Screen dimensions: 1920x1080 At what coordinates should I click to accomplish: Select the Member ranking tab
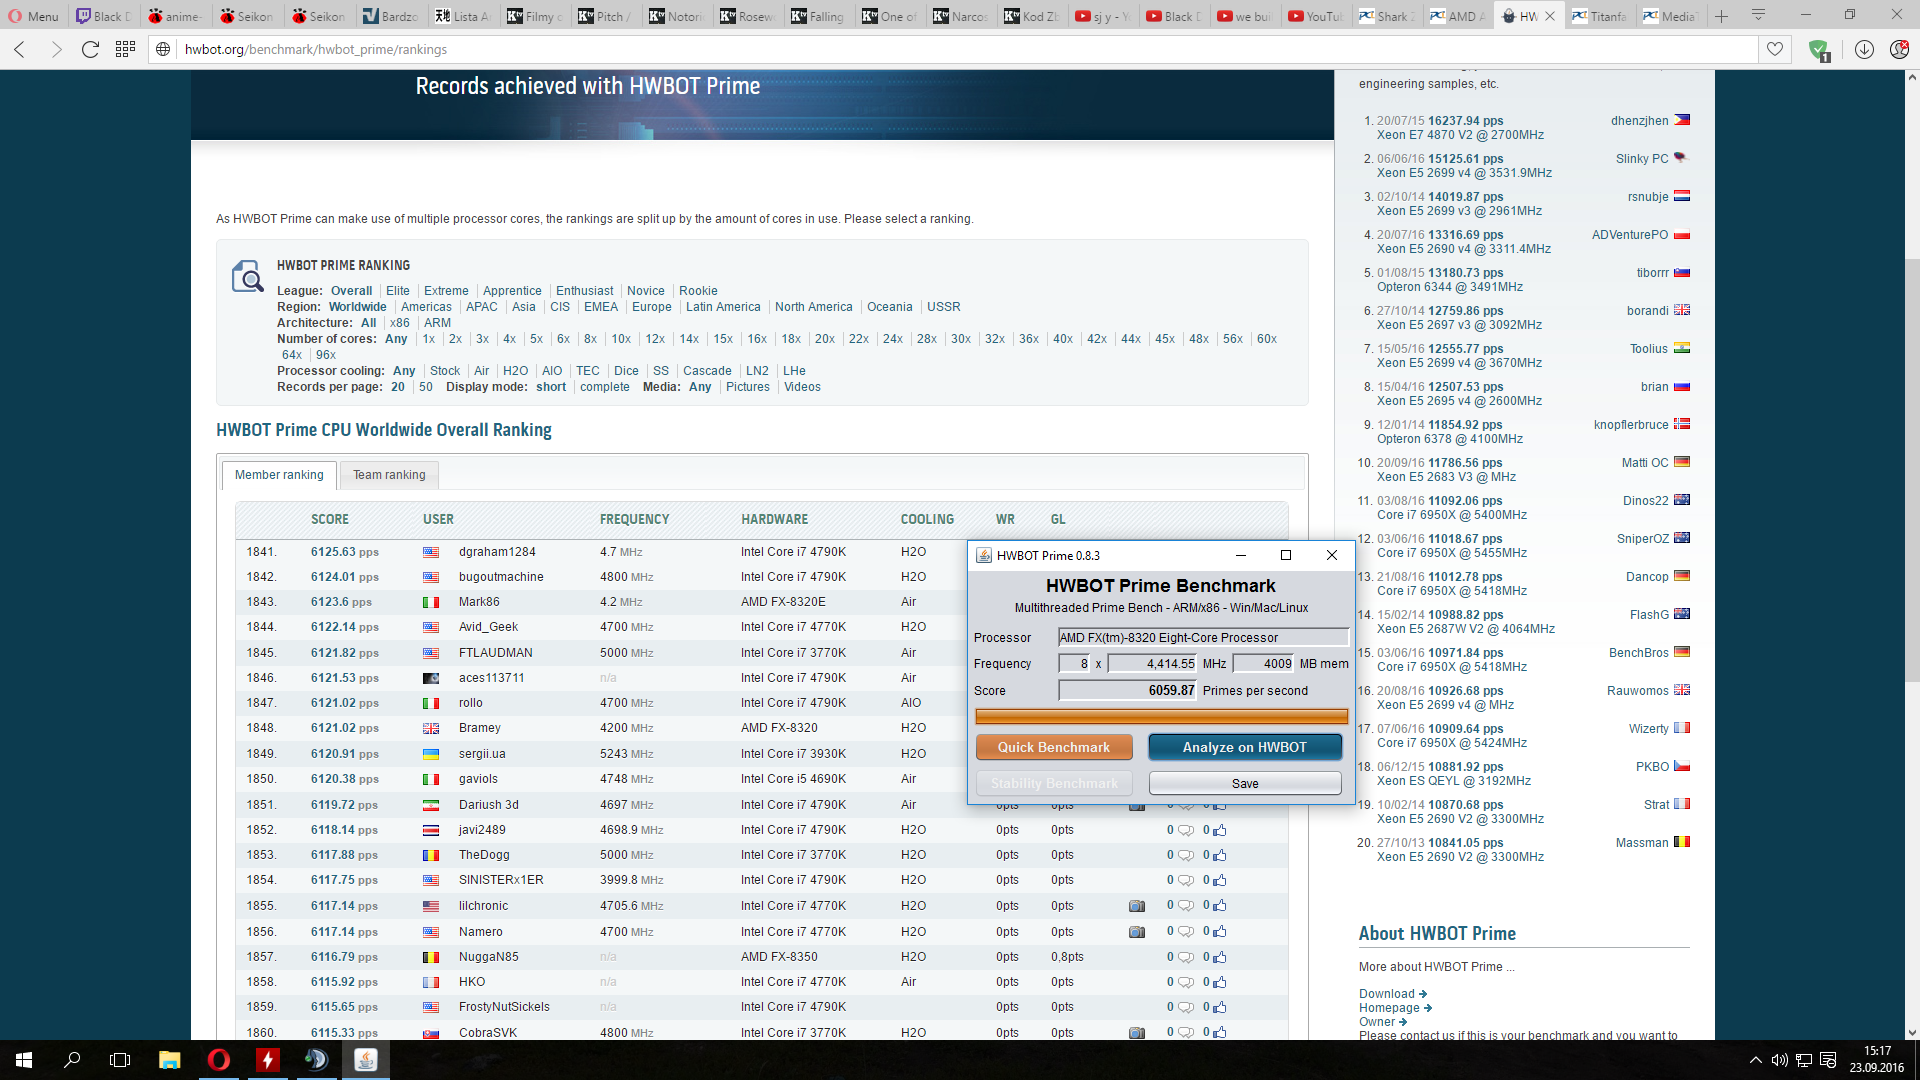(279, 475)
